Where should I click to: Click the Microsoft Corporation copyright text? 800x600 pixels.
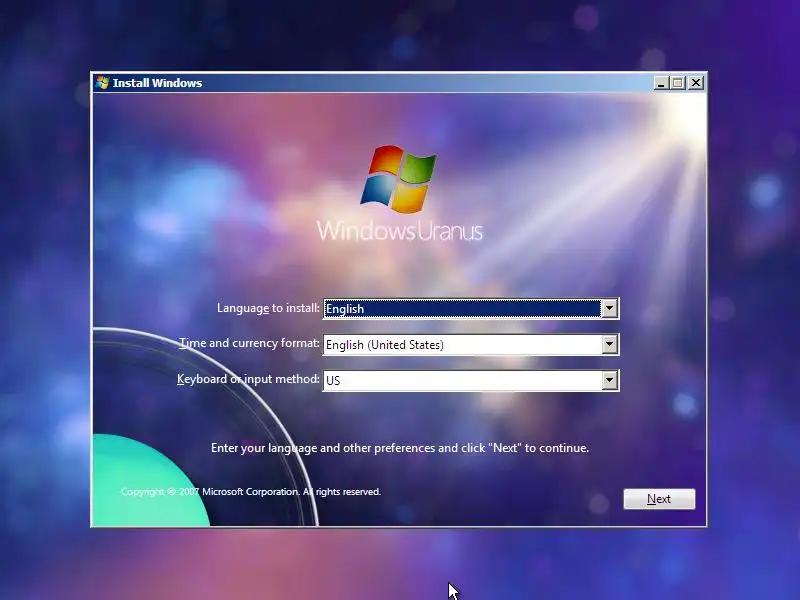[x=251, y=492]
